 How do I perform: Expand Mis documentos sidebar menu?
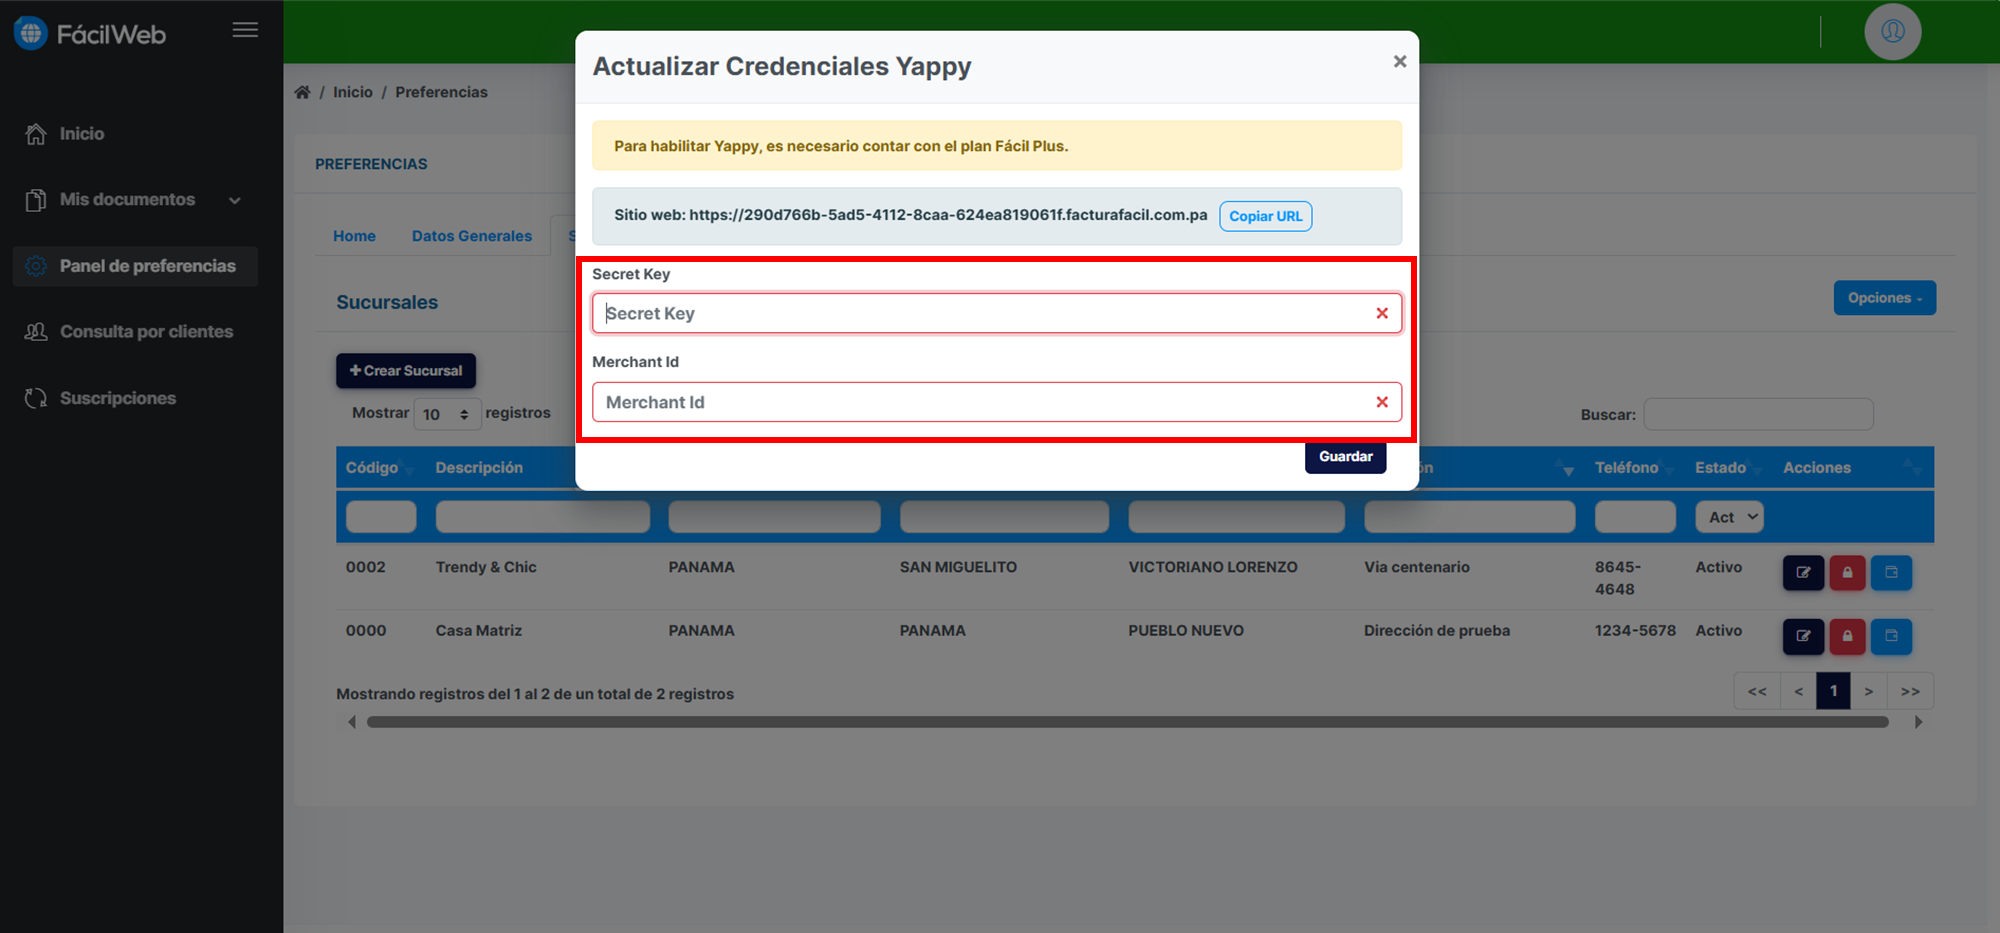134,200
